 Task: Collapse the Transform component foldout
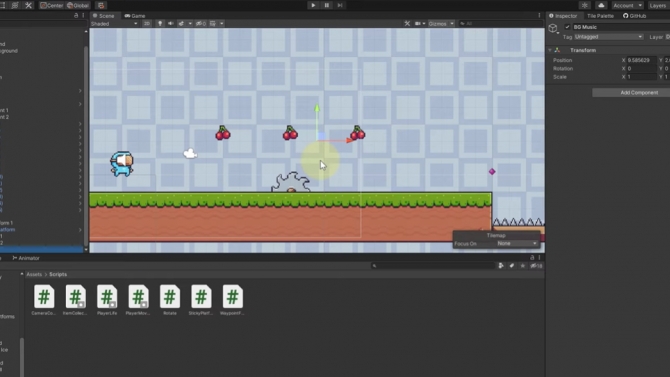pos(550,50)
